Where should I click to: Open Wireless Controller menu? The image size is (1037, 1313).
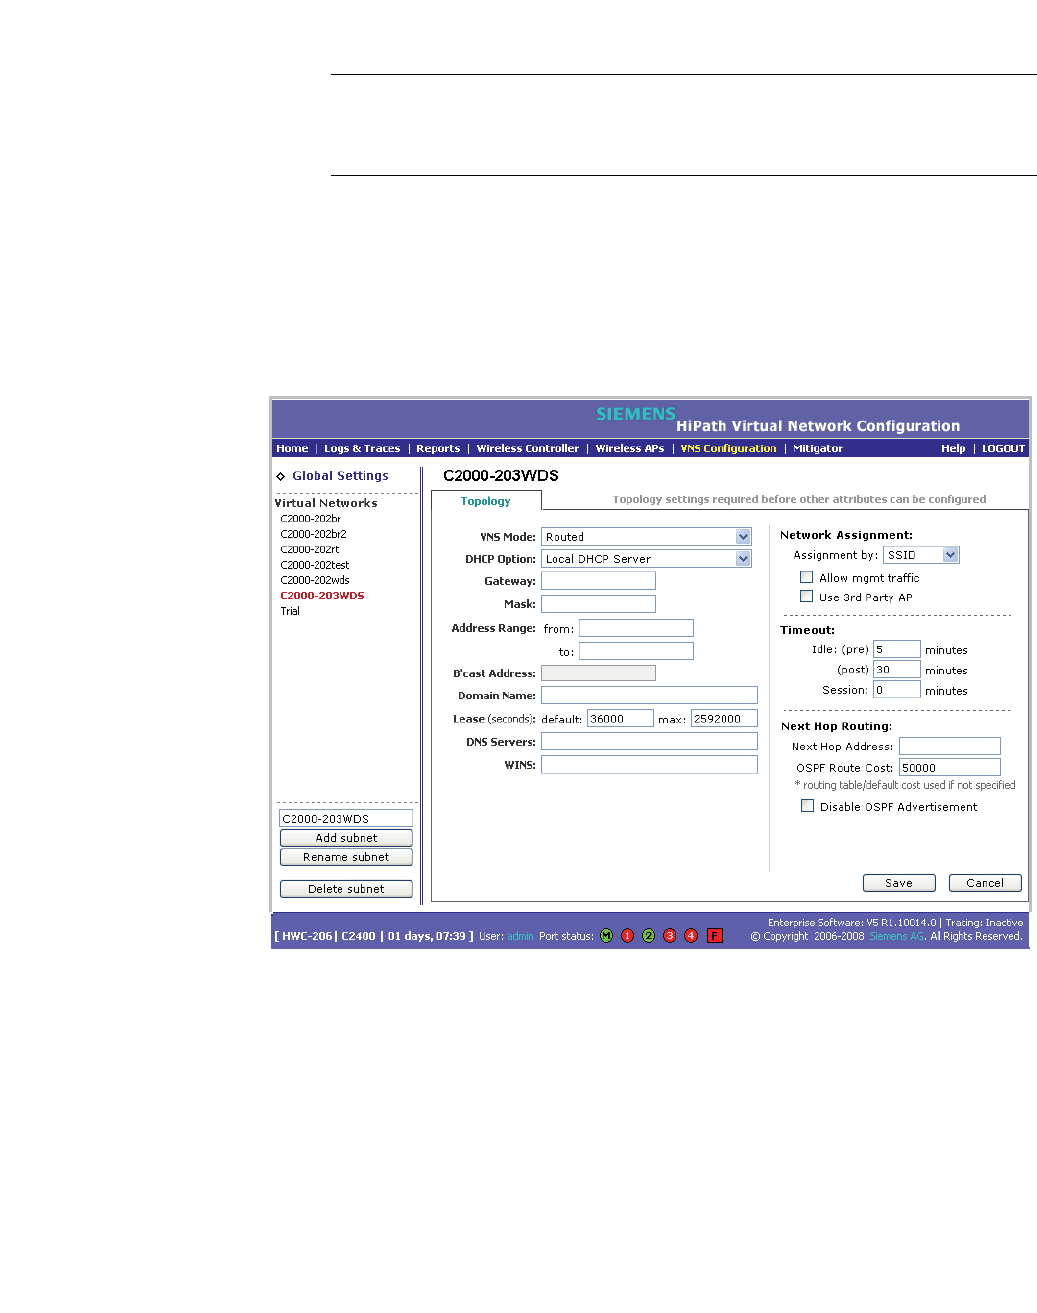coord(528,449)
